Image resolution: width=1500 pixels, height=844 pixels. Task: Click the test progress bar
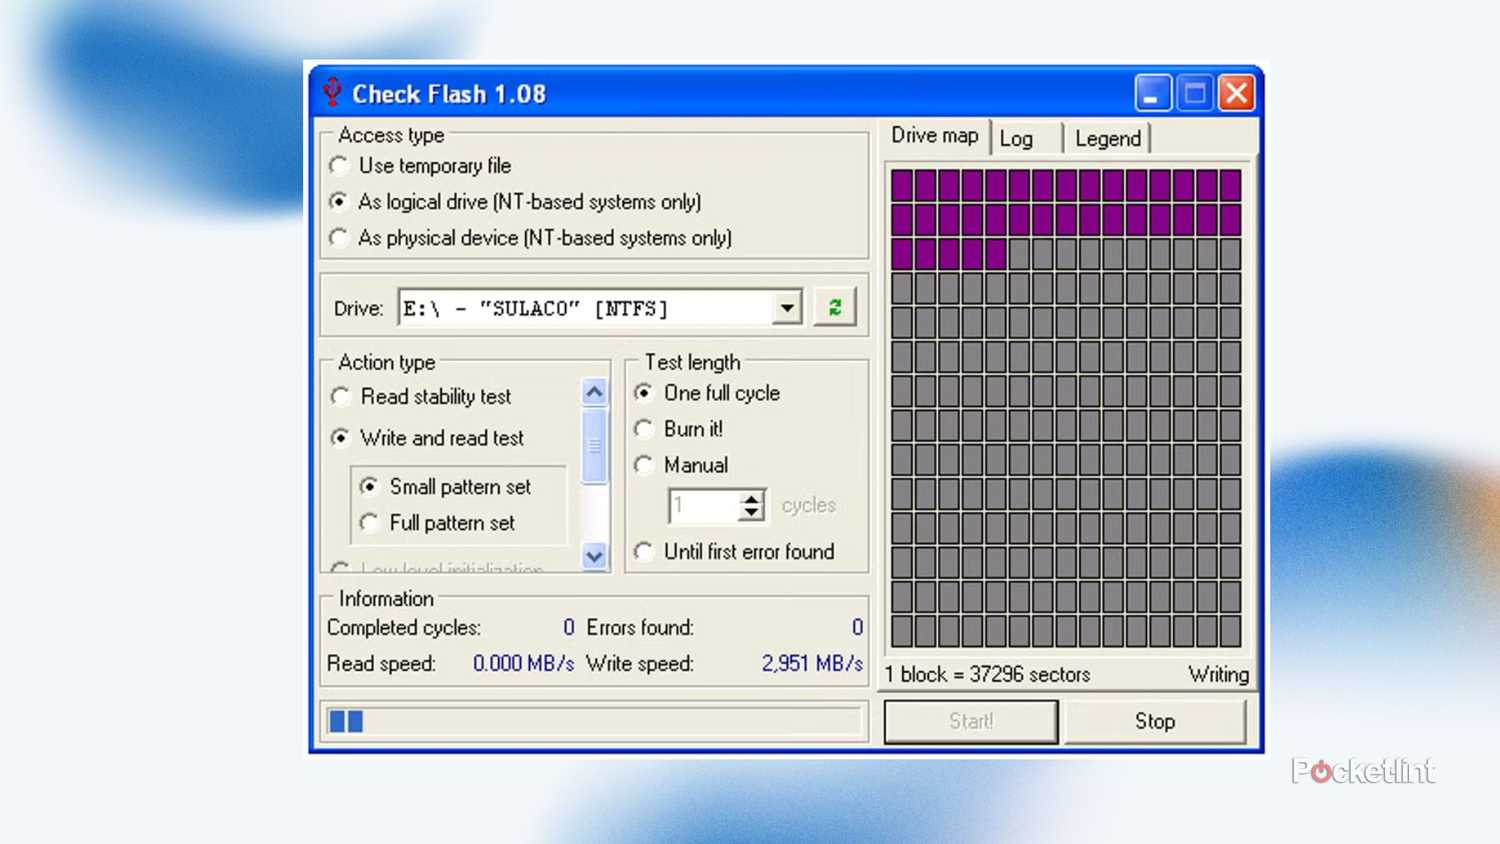click(x=594, y=721)
